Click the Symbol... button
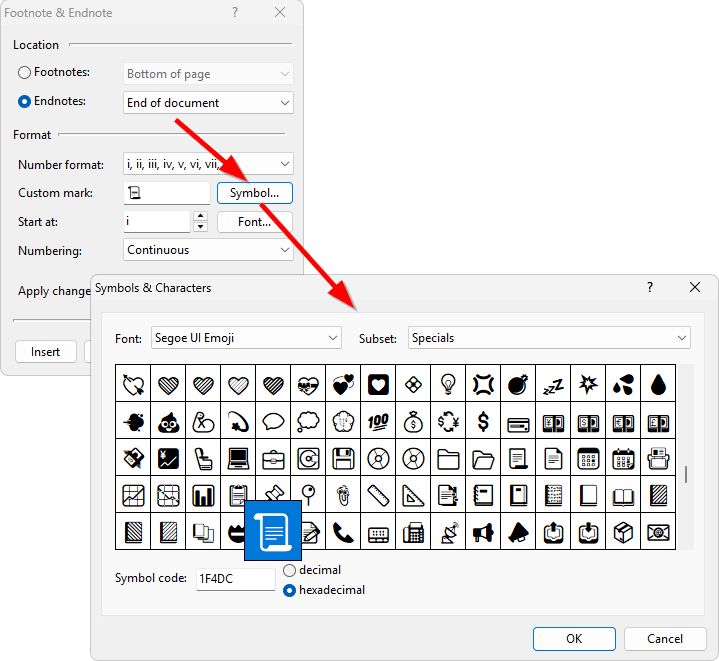This screenshot has width=719, height=661. [254, 193]
